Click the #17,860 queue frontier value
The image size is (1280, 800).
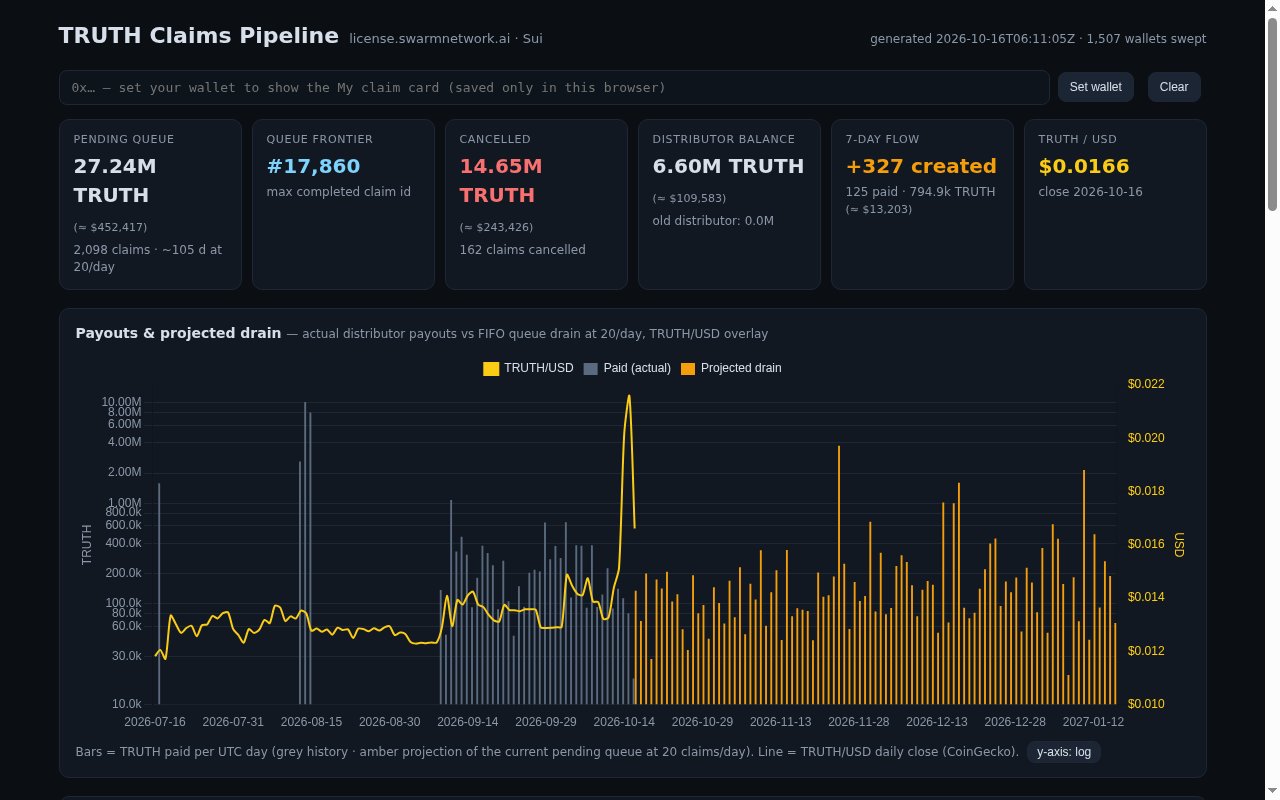[313, 166]
